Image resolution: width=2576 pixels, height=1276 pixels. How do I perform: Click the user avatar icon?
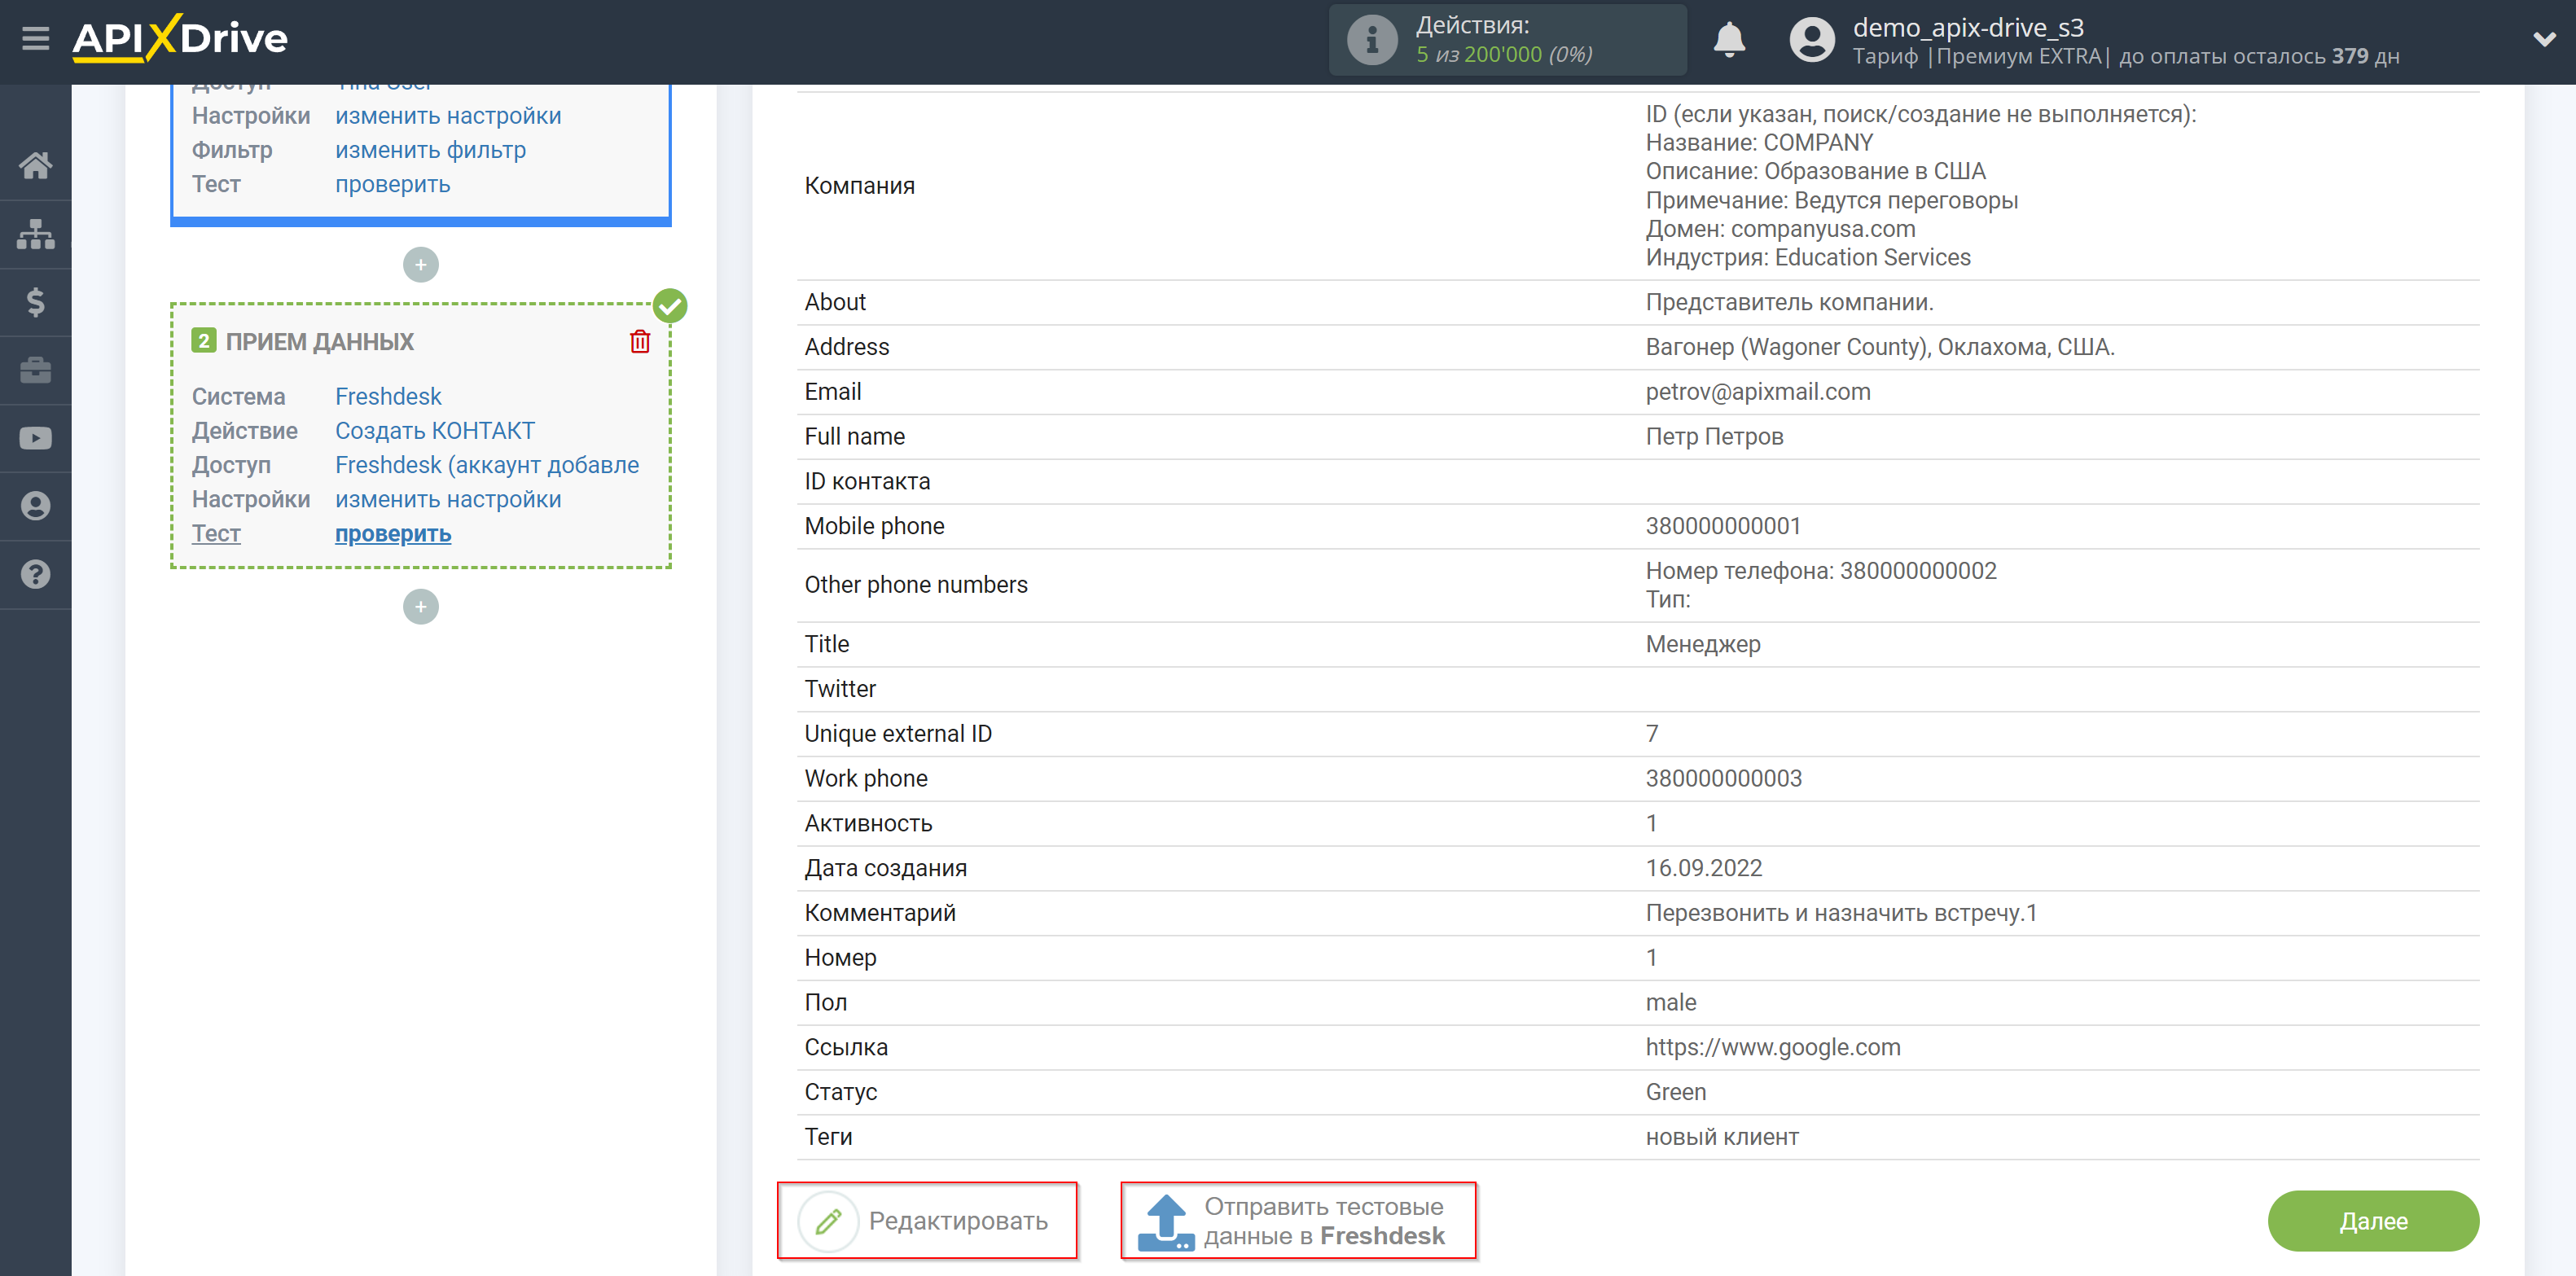click(1812, 40)
